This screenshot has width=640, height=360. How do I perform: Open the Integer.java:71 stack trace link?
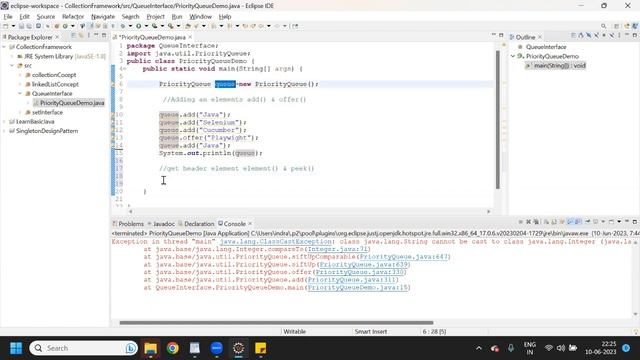(338, 249)
